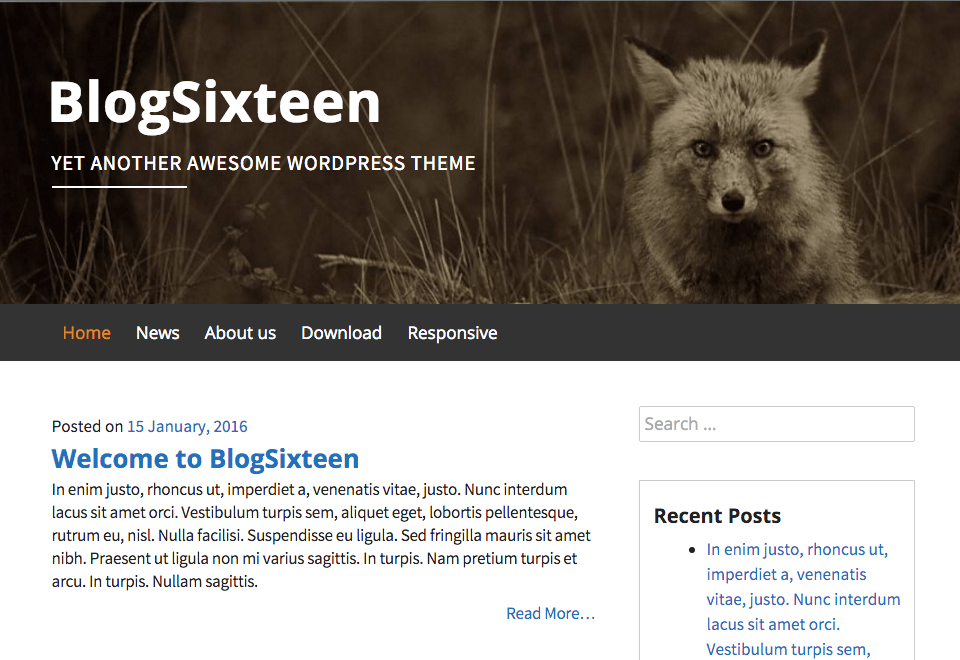Navigate to the Download page
Screen dimensions: 960x660
coord(341,333)
